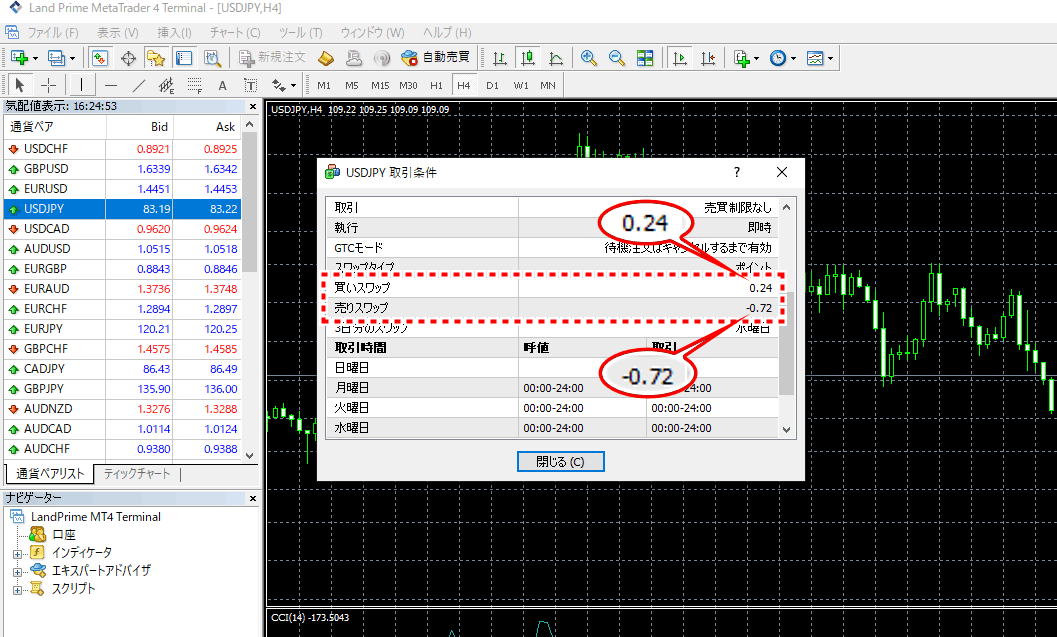Zoom out on the chart
The width and height of the screenshot is (1057, 637).
click(x=616, y=58)
